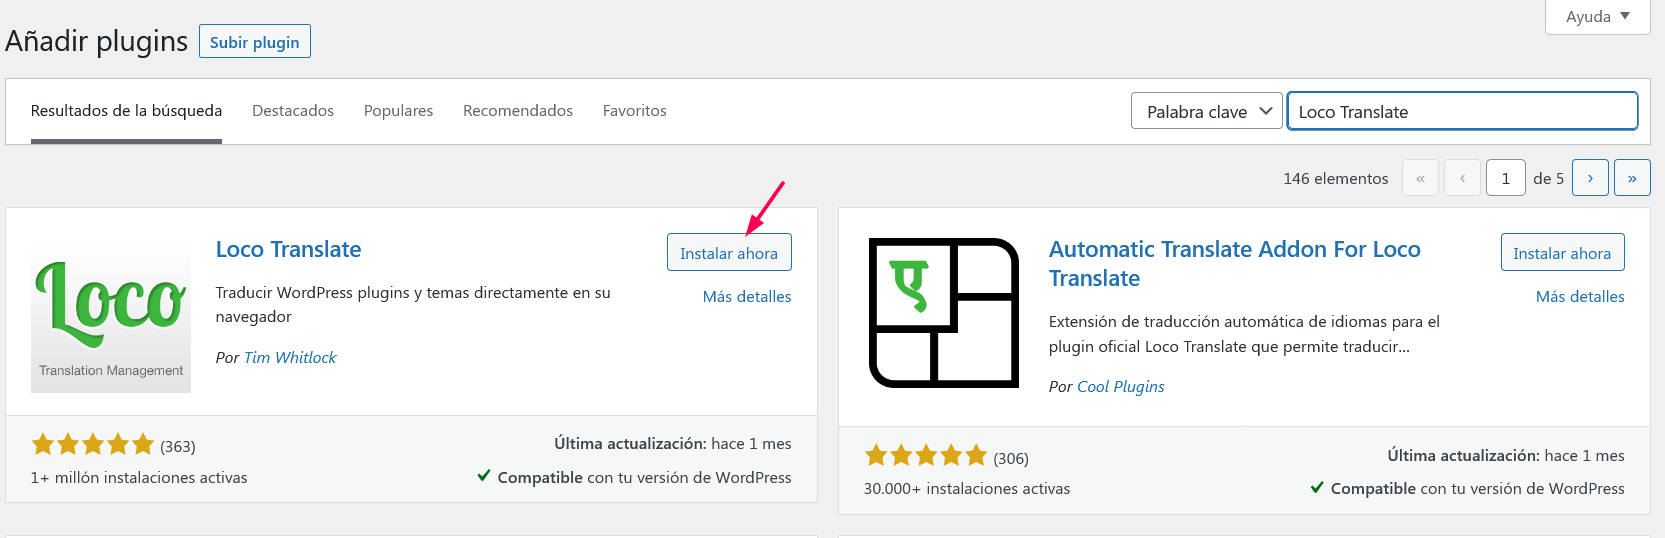Click Automatic Translate Addon's Última actualización text
1665x538 pixels.
(x=1506, y=455)
